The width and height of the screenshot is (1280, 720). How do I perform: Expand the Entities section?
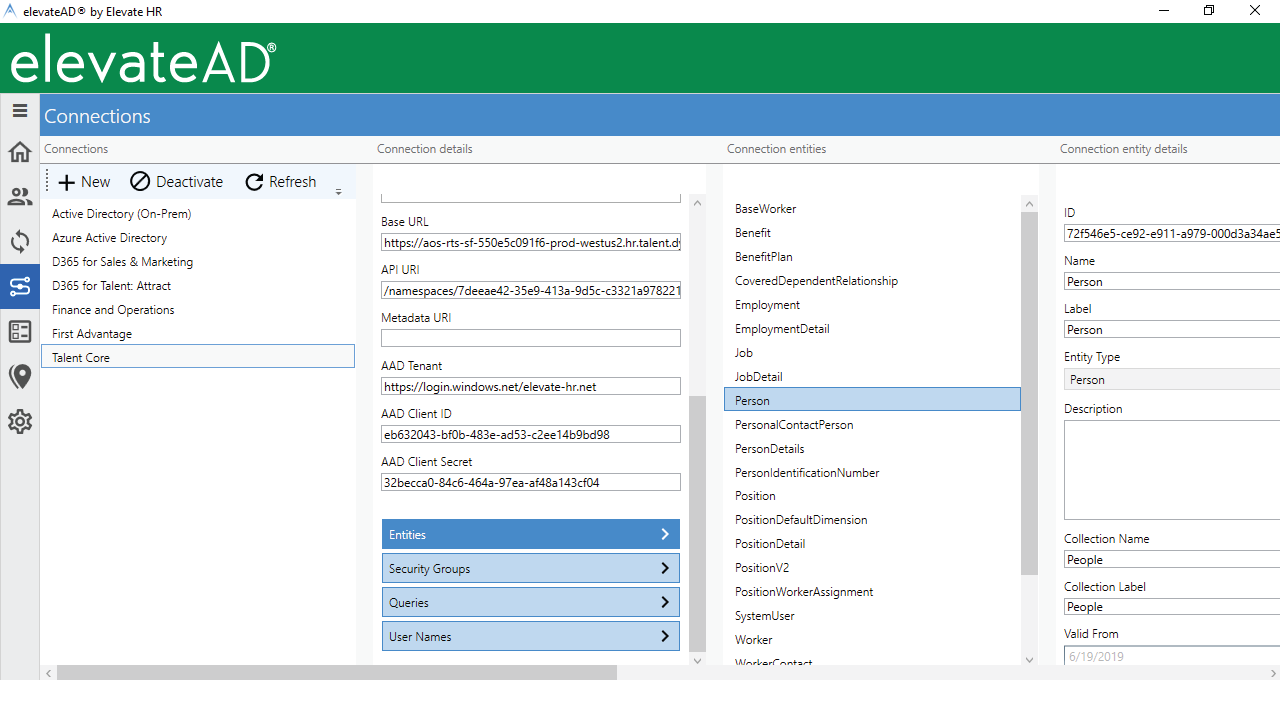coord(531,534)
